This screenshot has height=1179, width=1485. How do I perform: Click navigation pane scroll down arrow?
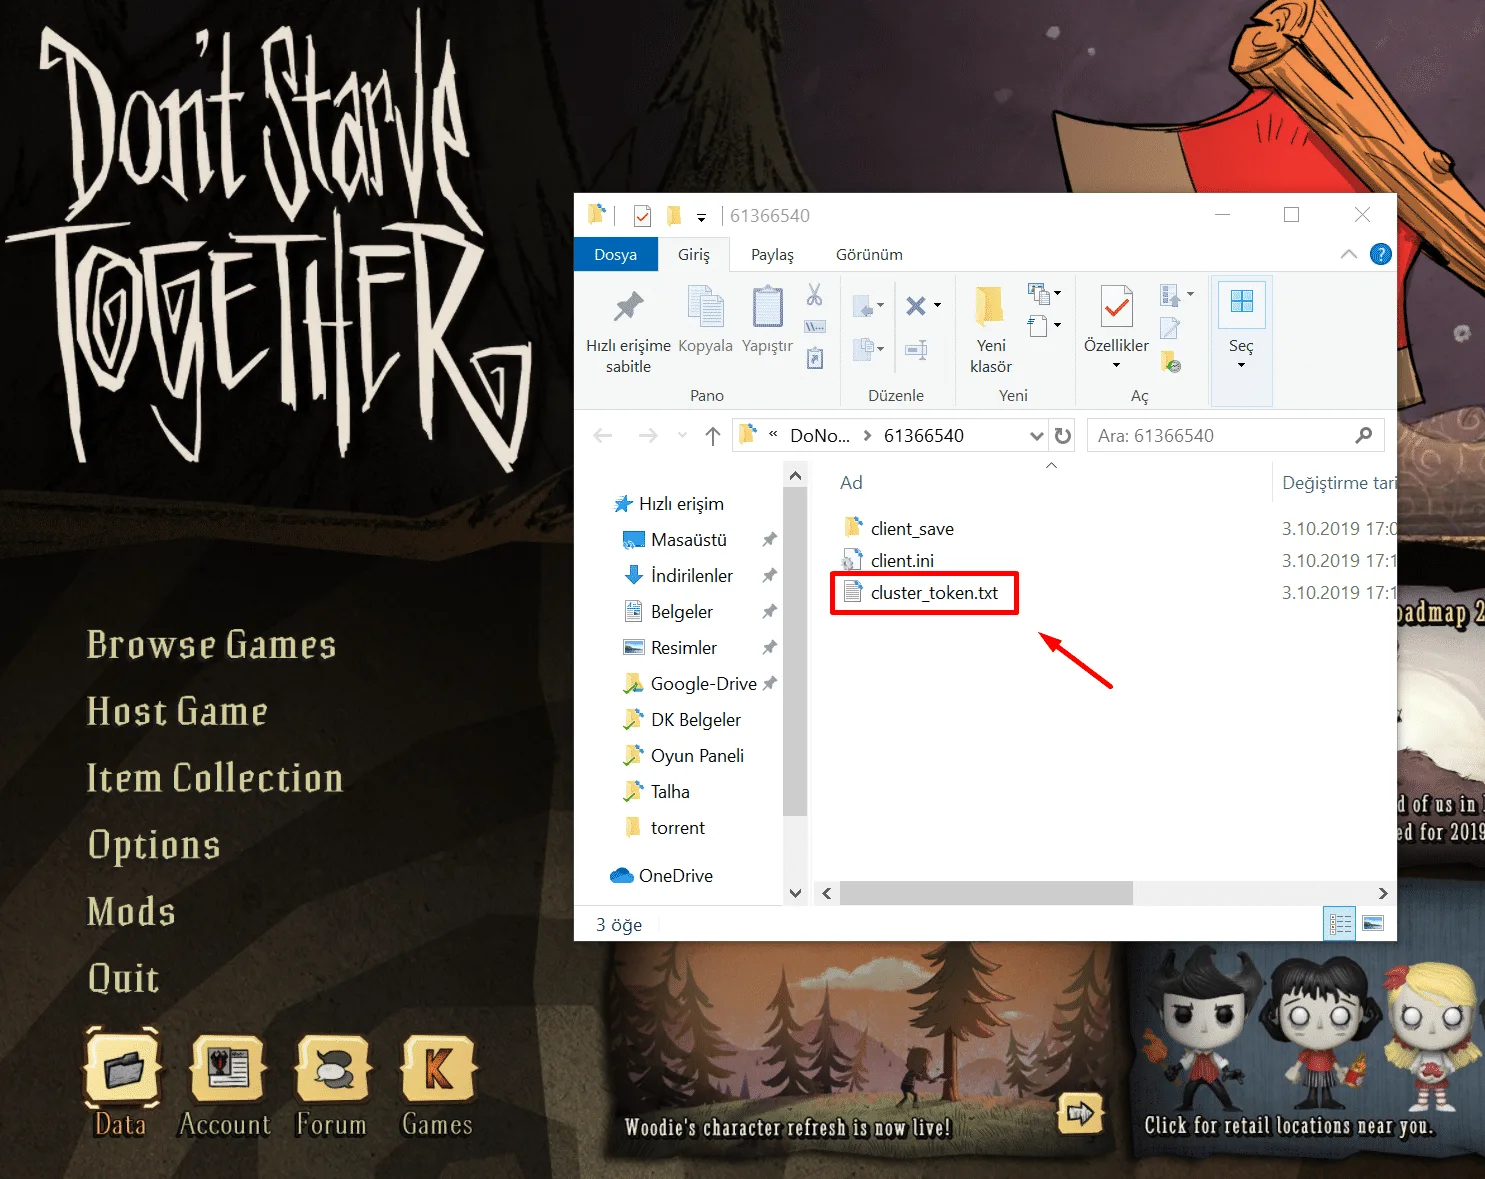795,893
